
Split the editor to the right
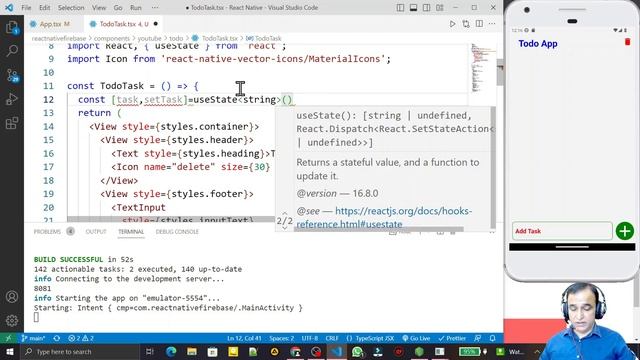479,24
